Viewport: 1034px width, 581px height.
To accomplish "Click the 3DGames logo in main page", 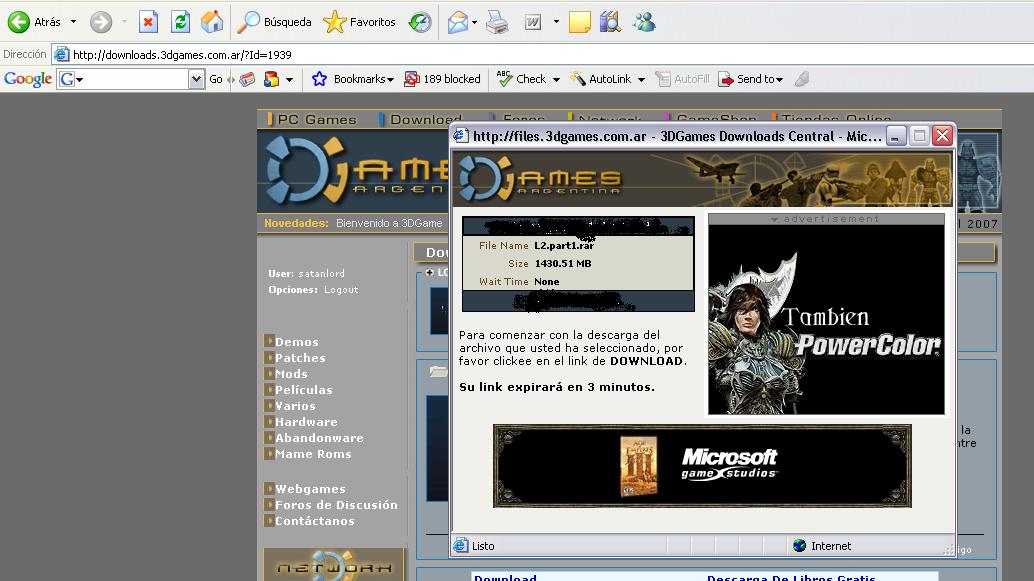I will click(354, 170).
